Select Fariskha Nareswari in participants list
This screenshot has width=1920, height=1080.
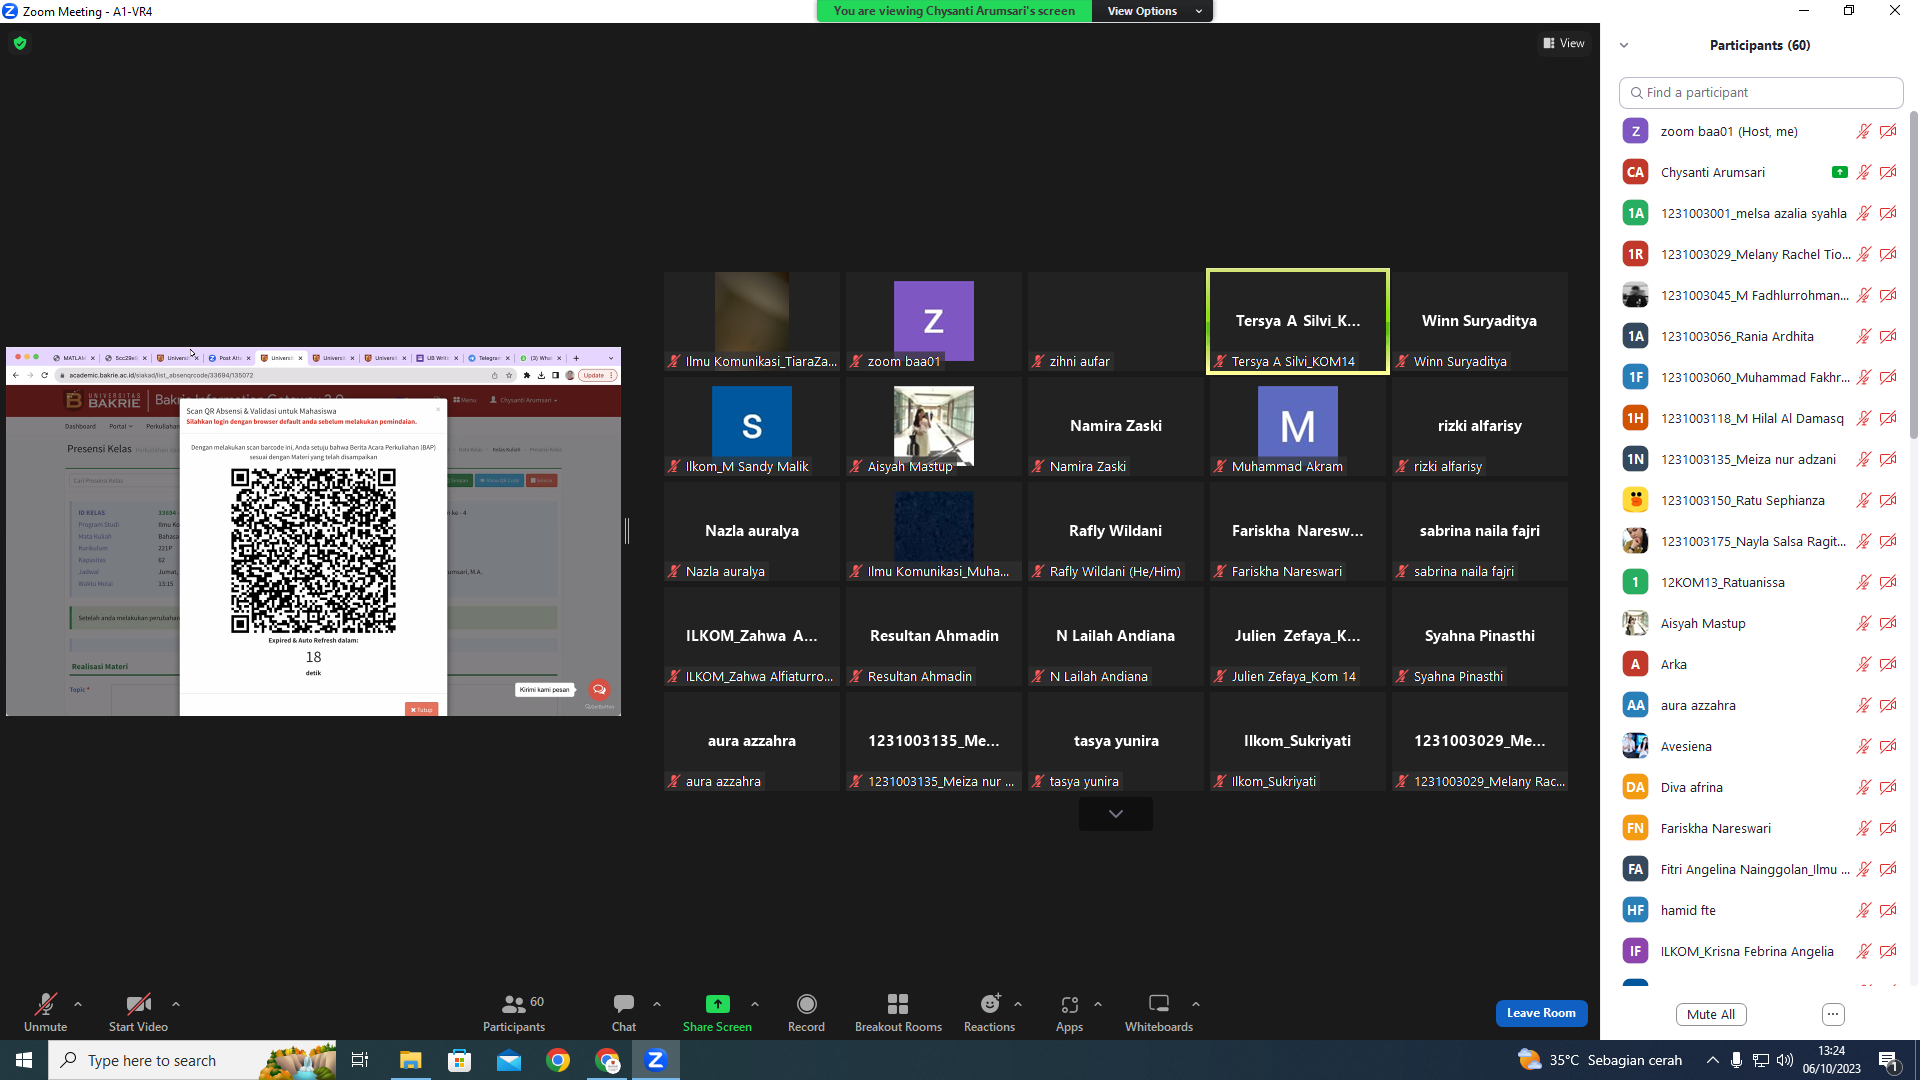[x=1760, y=828]
